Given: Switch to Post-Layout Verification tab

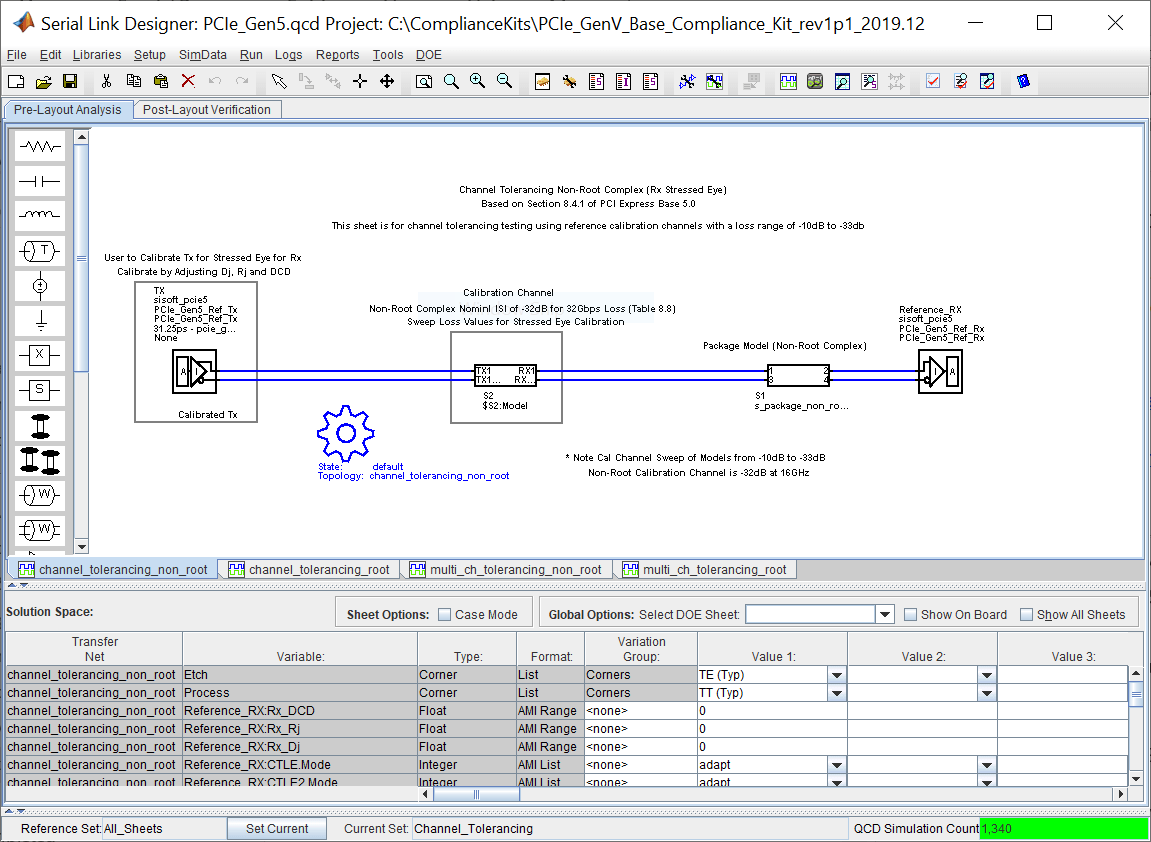Looking at the screenshot, I should 206,109.
